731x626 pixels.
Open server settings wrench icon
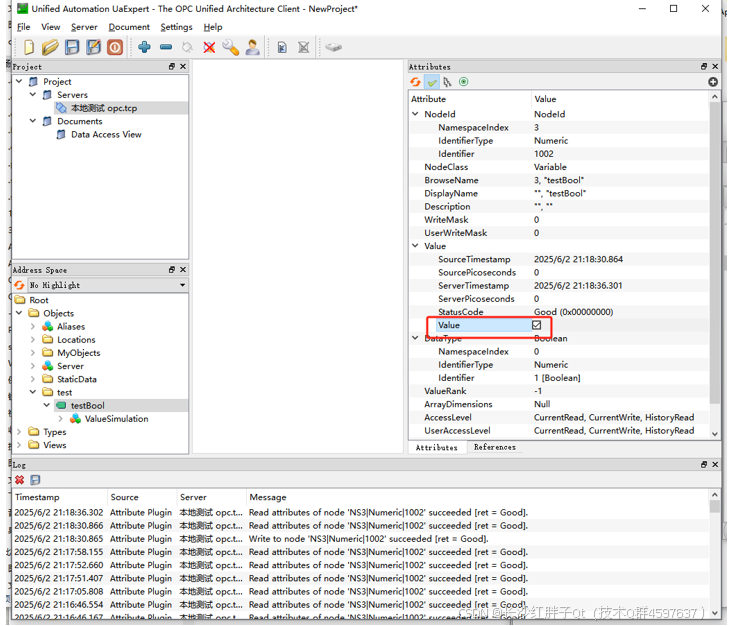coord(230,47)
